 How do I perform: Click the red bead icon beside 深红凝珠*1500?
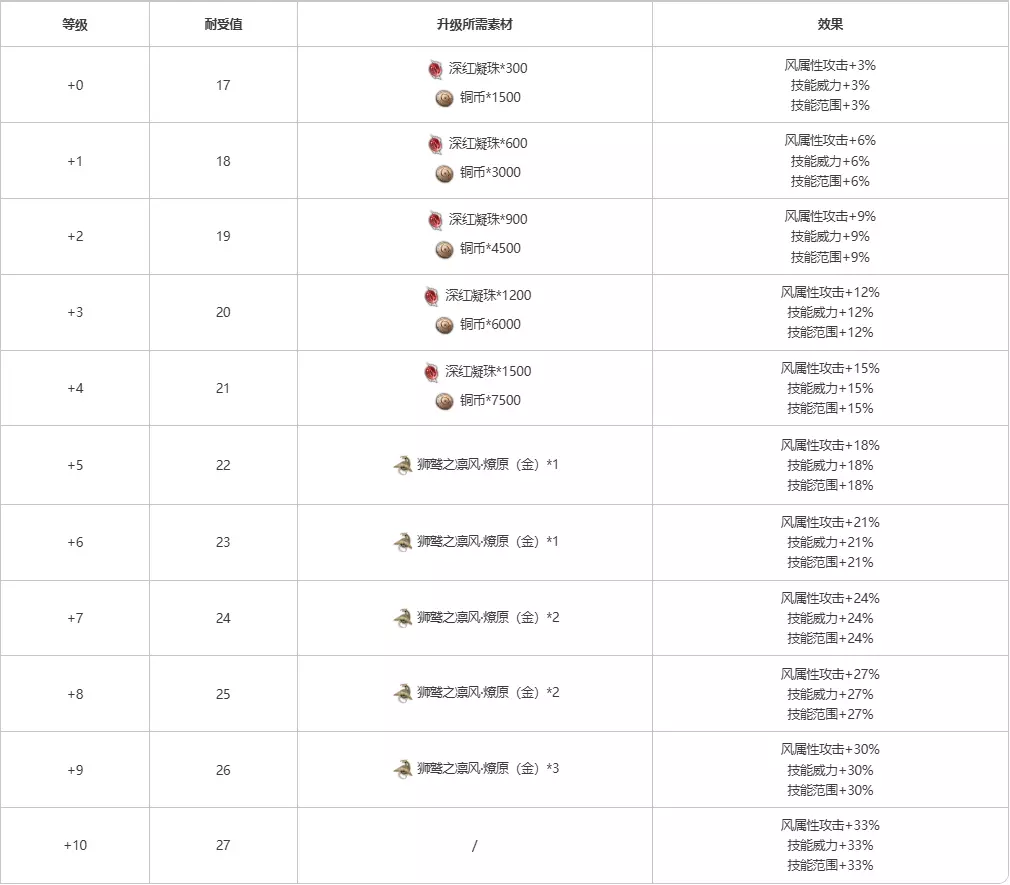pos(431,372)
